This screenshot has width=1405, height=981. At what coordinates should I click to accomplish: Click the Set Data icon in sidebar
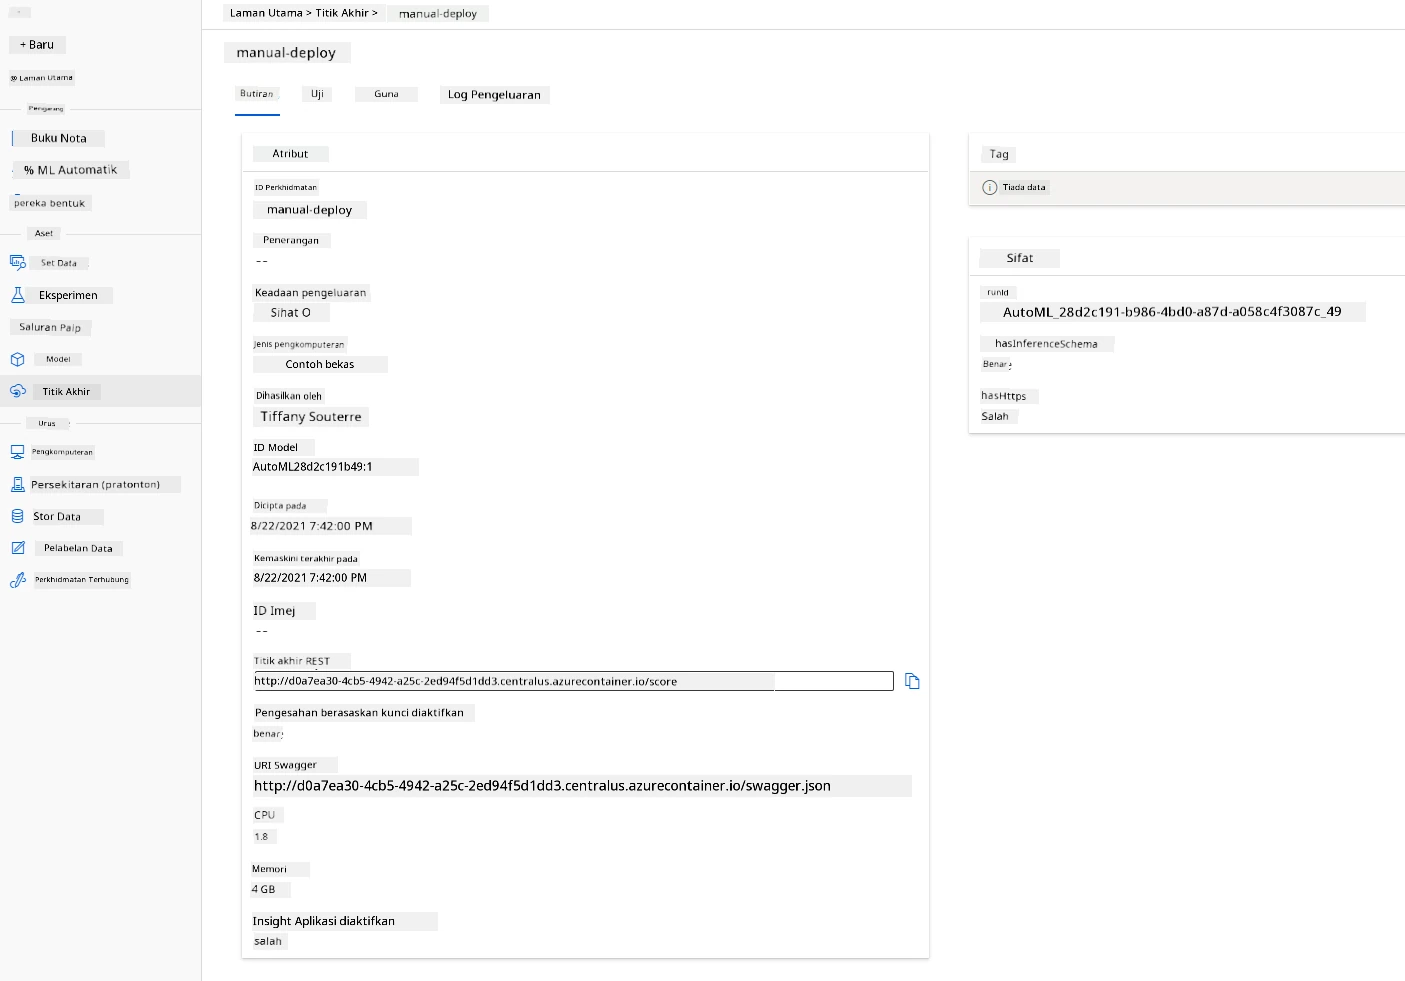[x=17, y=263]
